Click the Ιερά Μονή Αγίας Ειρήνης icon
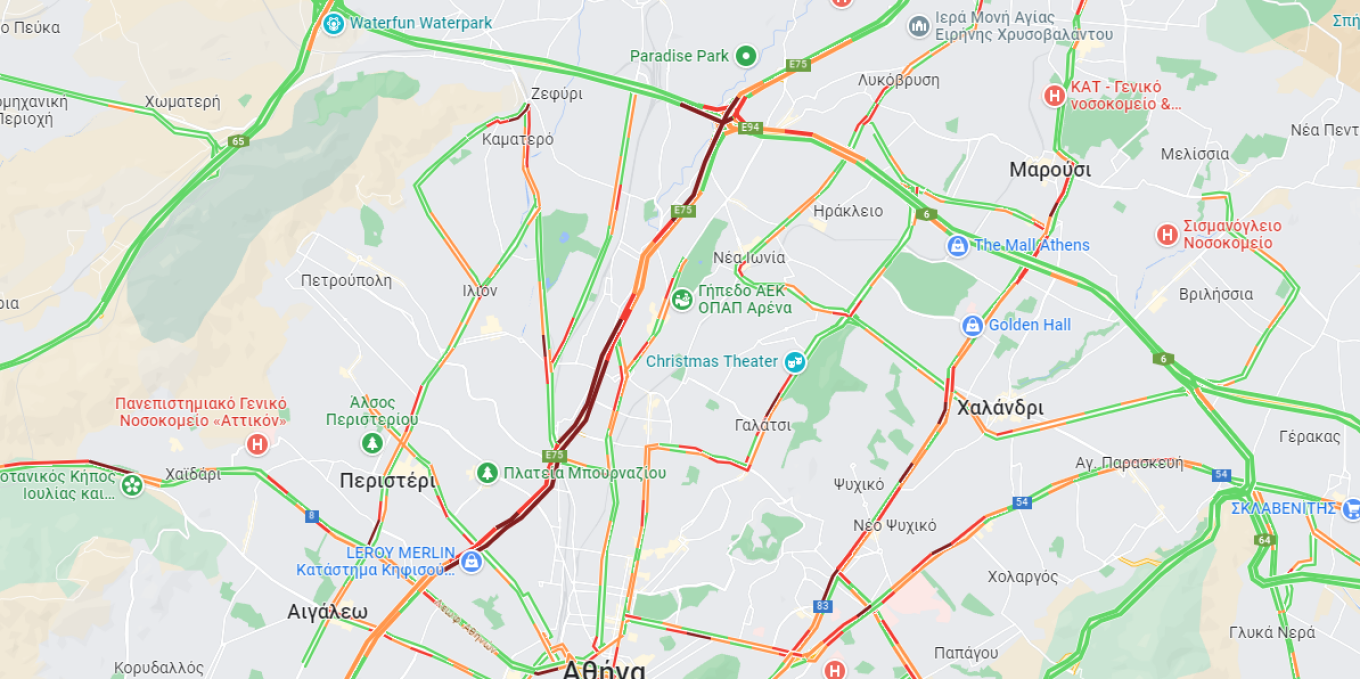The width and height of the screenshot is (1360, 679). coord(919,25)
